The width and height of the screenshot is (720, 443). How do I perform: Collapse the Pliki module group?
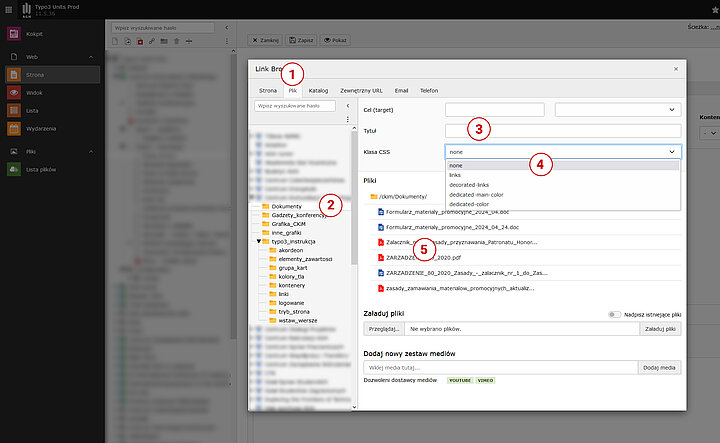pyautogui.click(x=91, y=151)
